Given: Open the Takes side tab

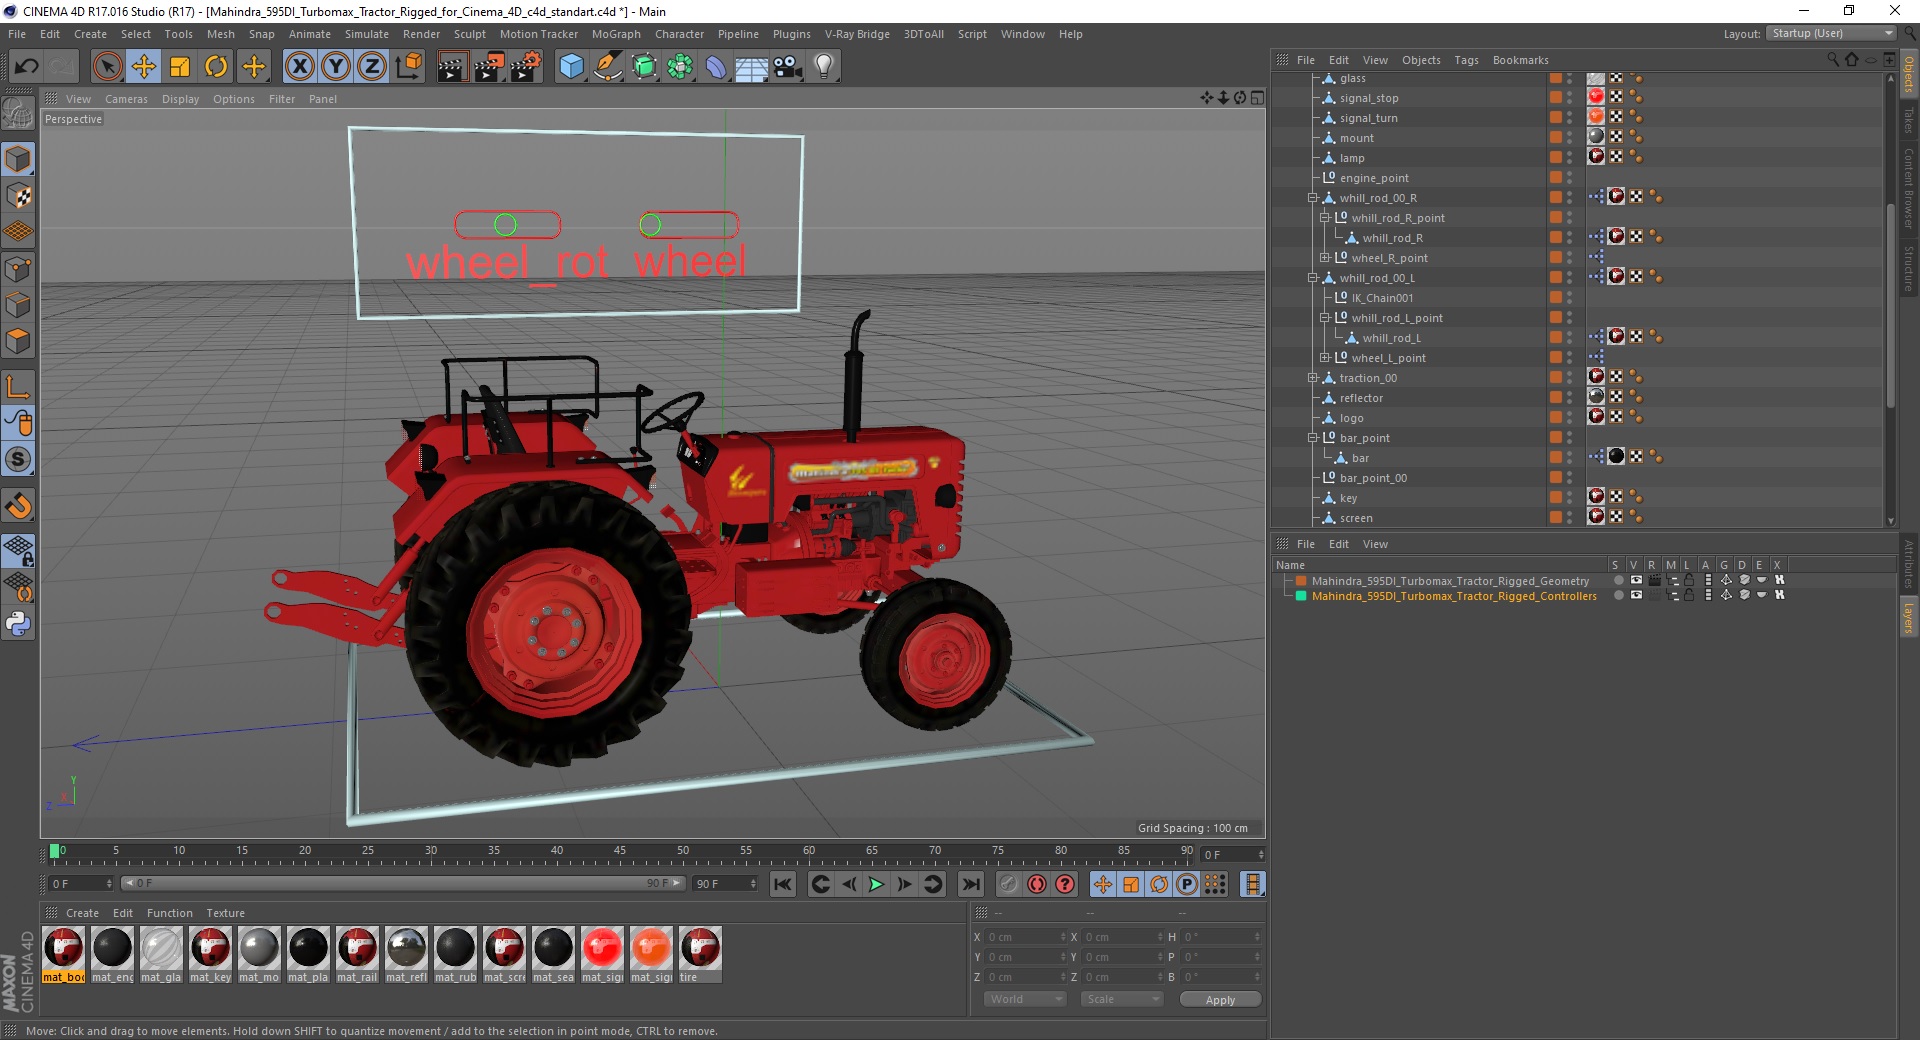Looking at the screenshot, I should (x=1909, y=120).
